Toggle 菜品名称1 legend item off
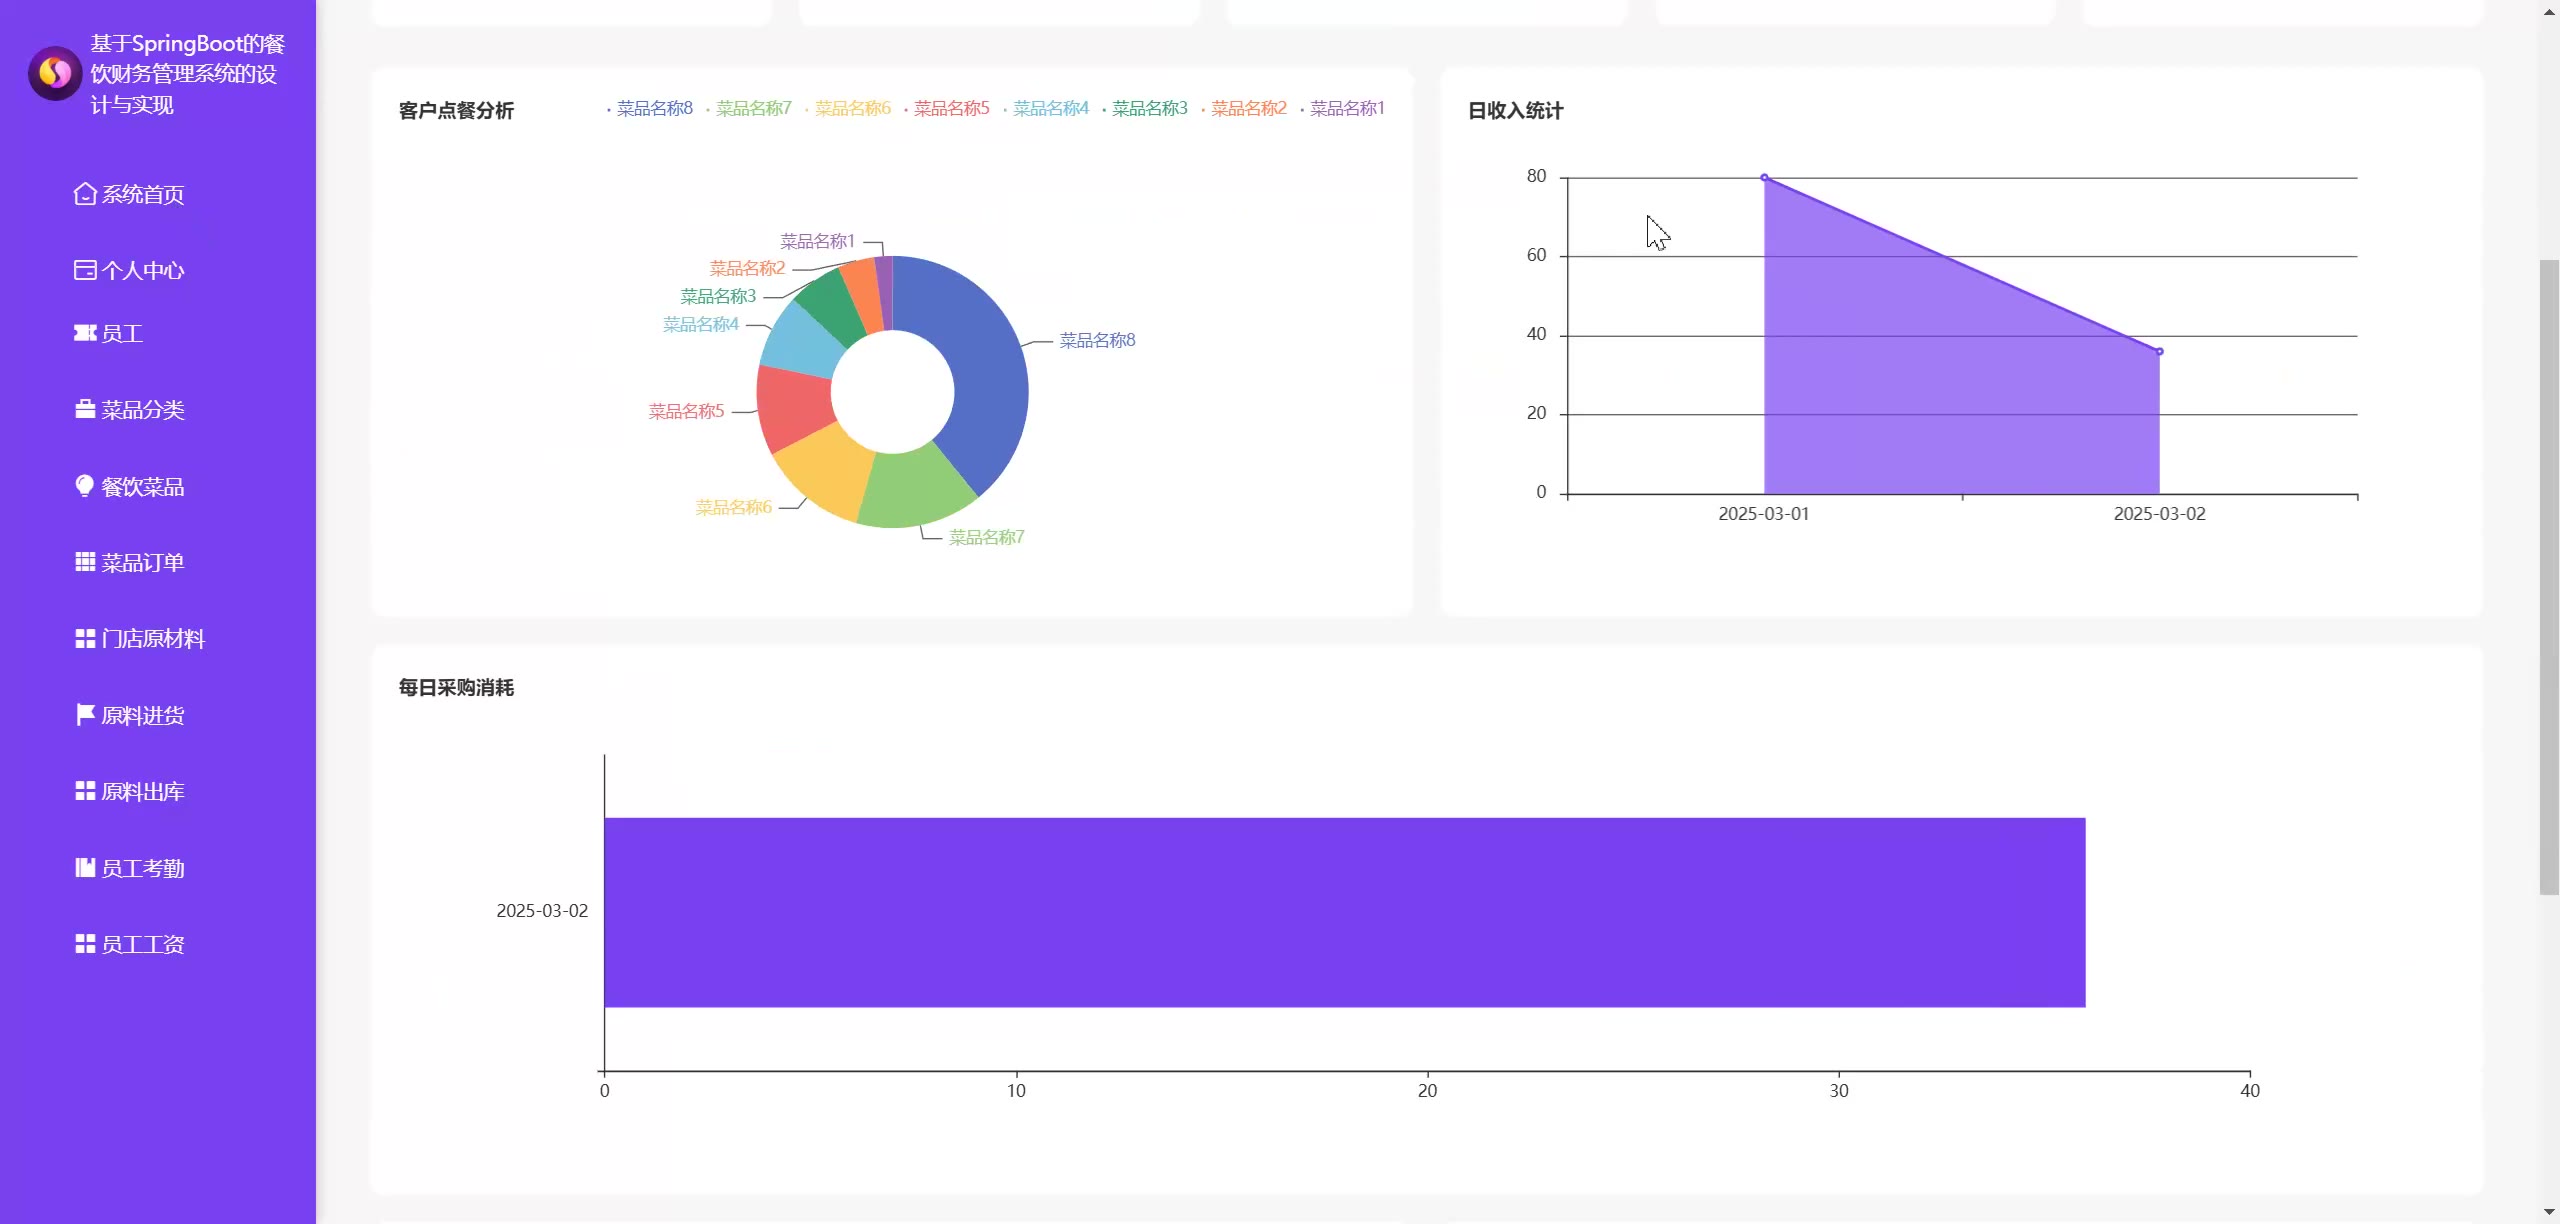The width and height of the screenshot is (2560, 1224). [x=1345, y=108]
